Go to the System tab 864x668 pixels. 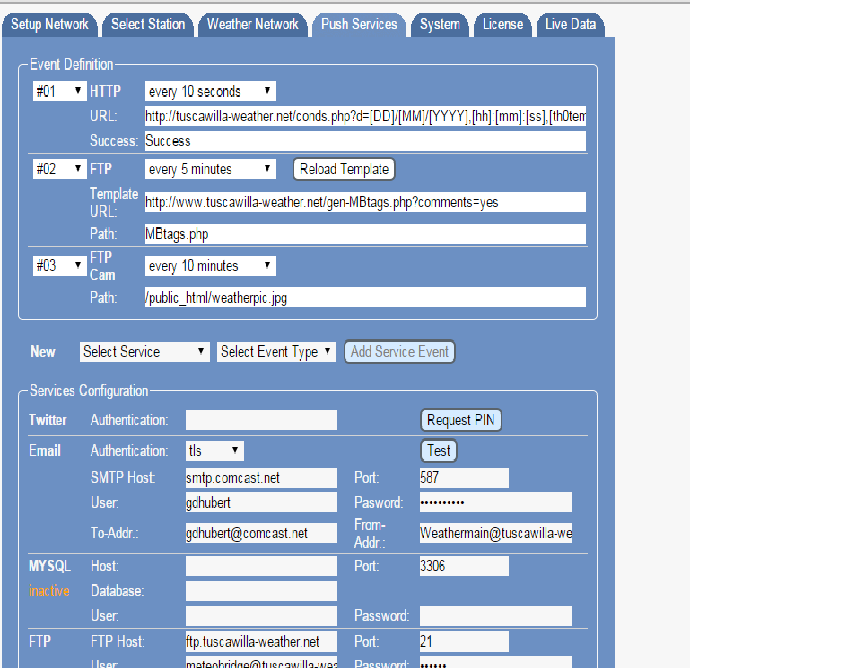tap(439, 24)
